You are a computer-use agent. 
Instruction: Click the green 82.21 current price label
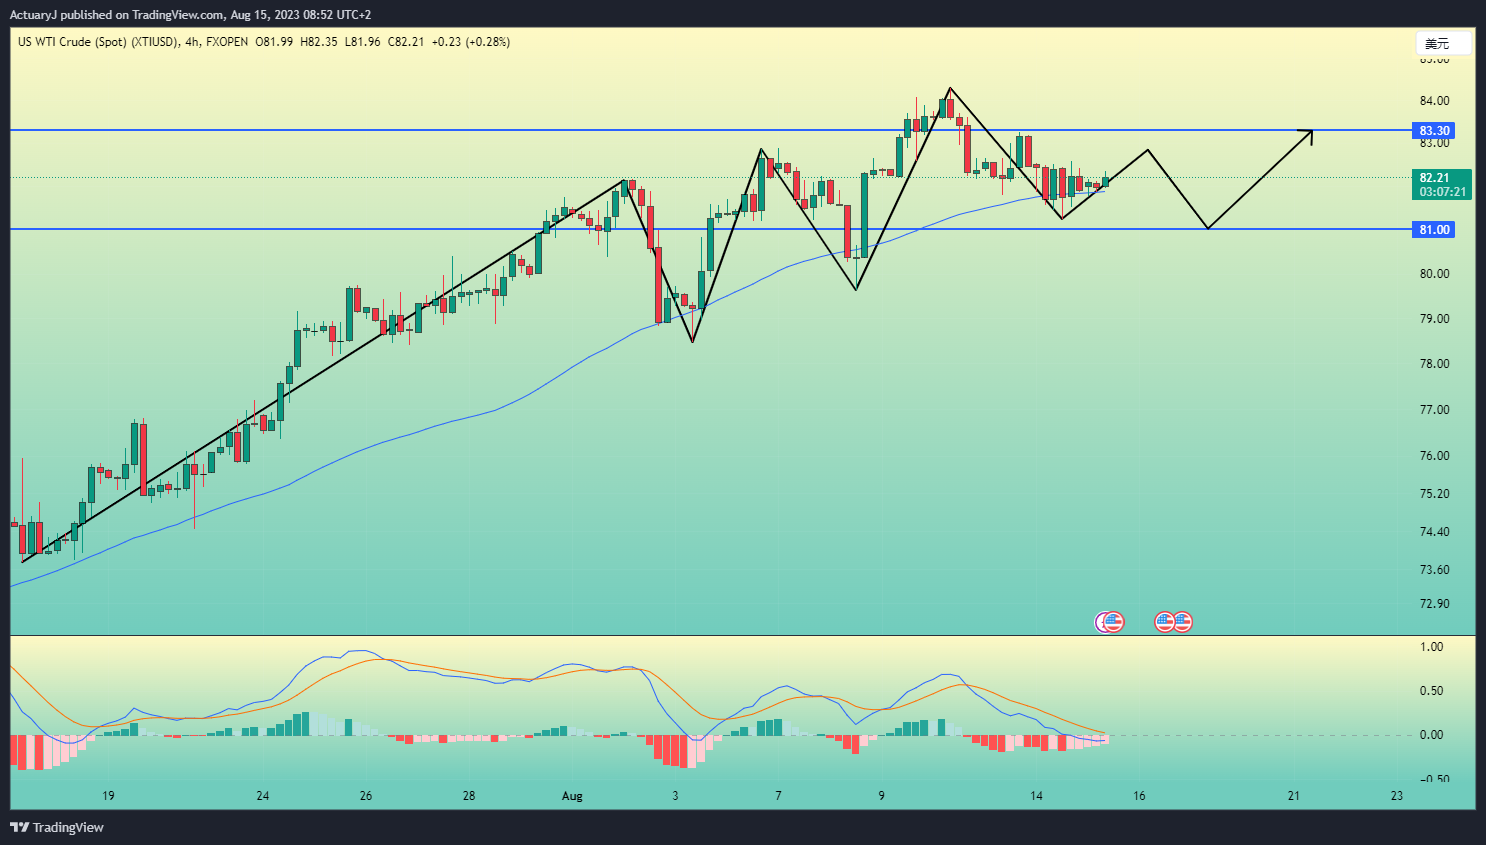pyautogui.click(x=1434, y=178)
